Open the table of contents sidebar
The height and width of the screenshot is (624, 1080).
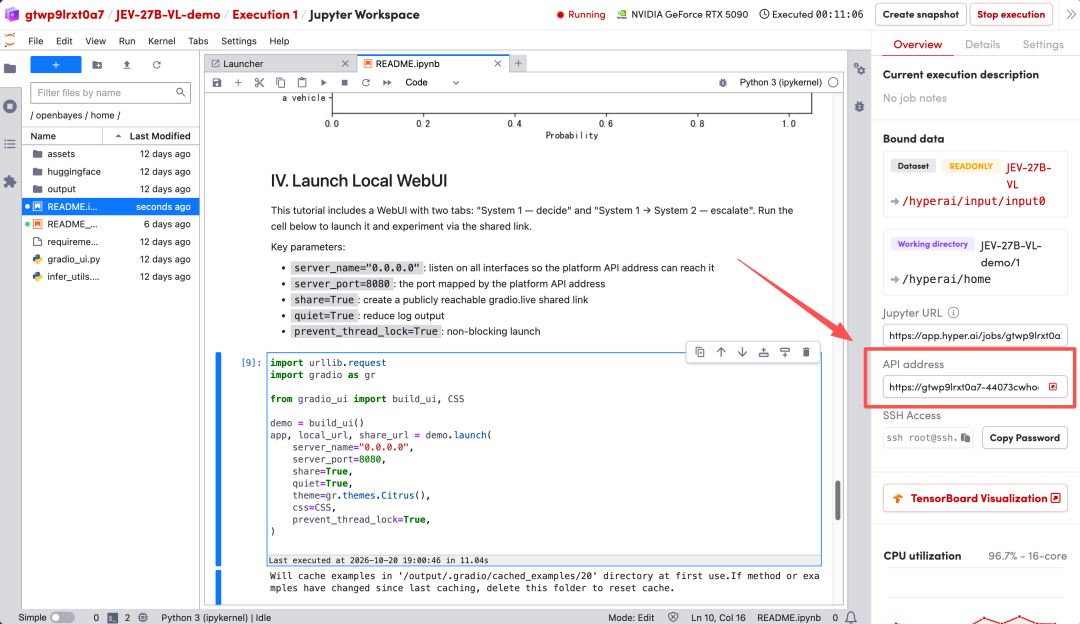point(10,144)
